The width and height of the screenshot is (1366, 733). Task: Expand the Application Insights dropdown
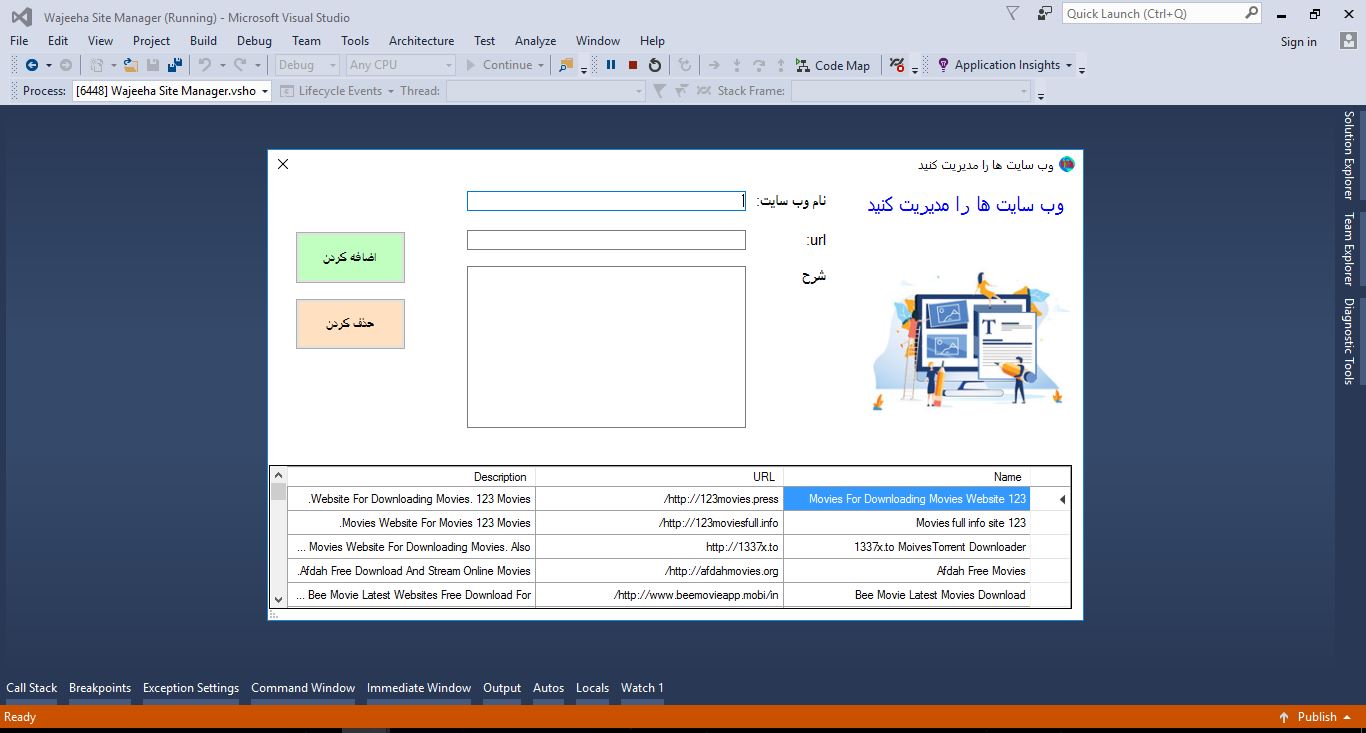pyautogui.click(x=1068, y=65)
